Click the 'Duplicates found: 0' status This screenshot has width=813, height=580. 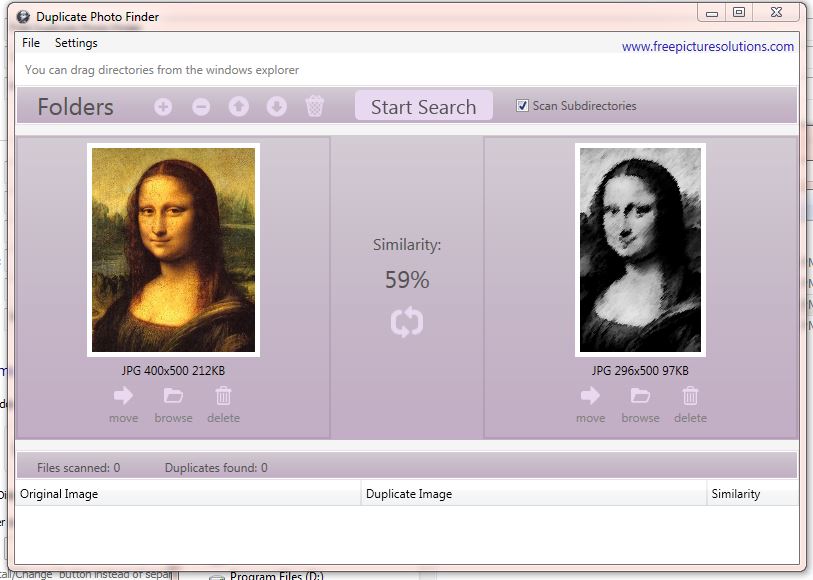point(216,468)
